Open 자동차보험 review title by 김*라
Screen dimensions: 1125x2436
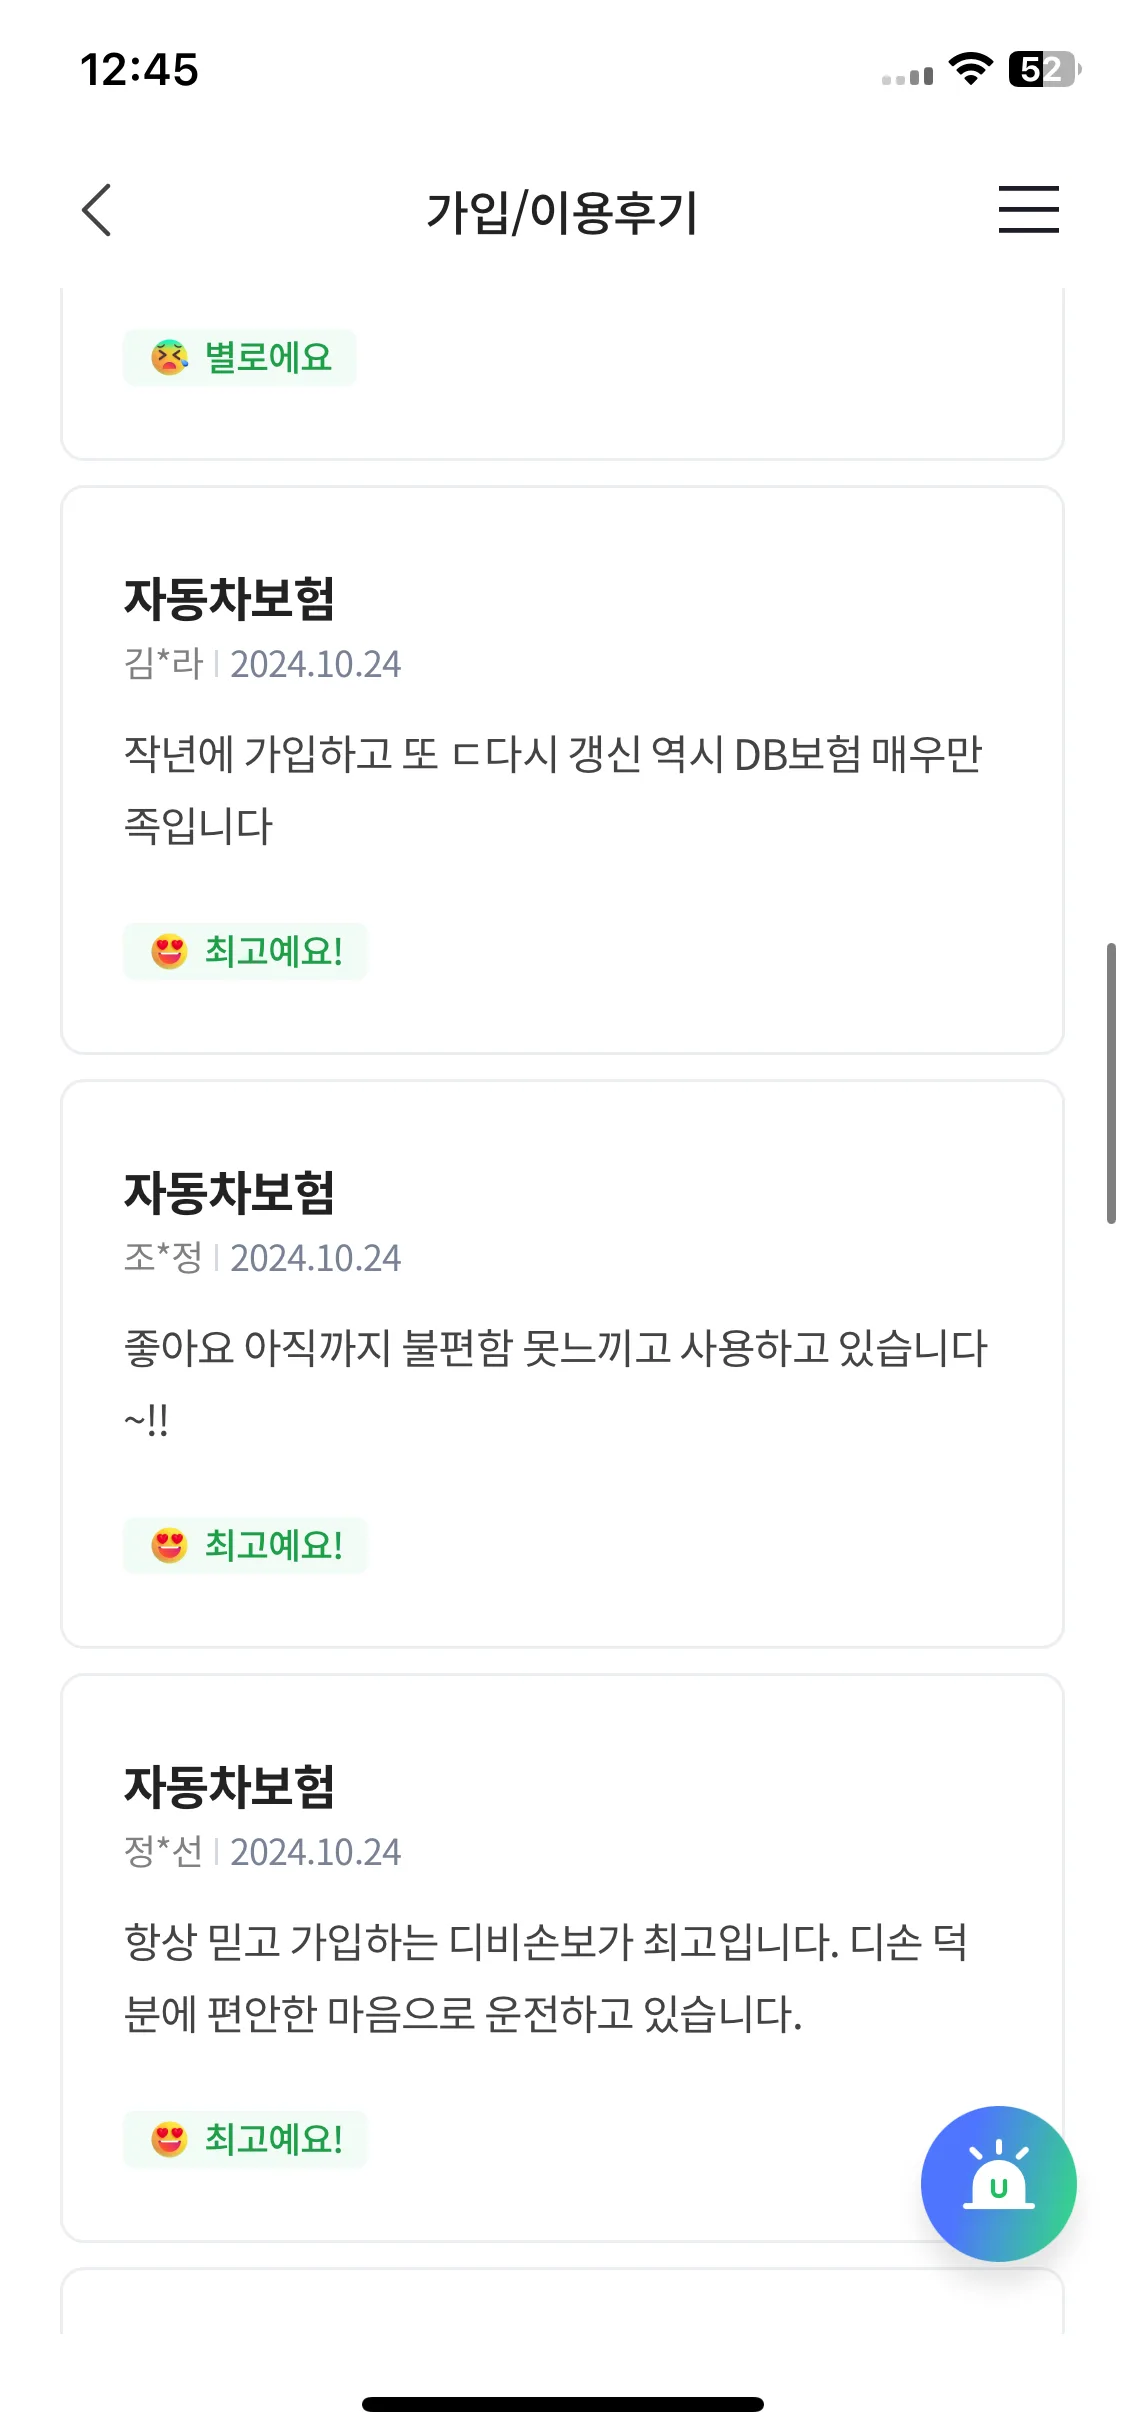(x=229, y=599)
